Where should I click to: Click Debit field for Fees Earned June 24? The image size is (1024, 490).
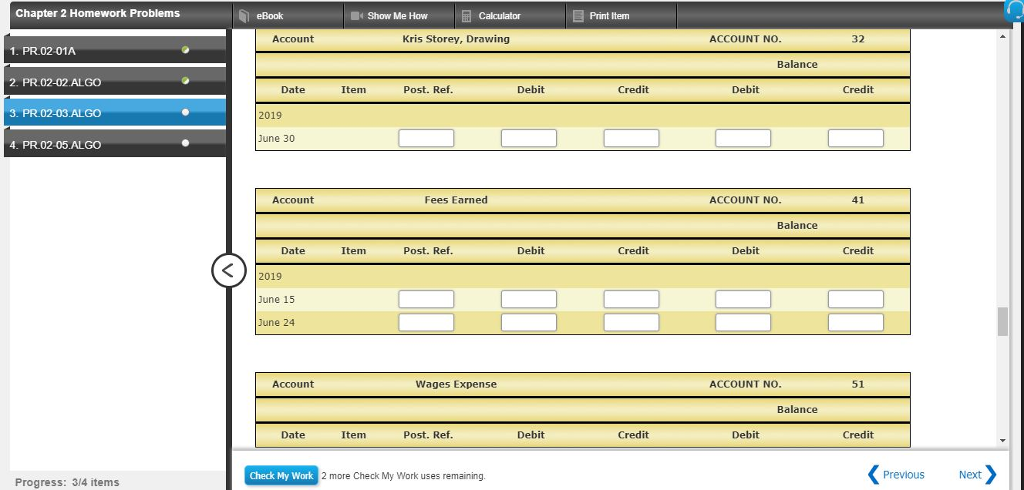click(x=529, y=322)
